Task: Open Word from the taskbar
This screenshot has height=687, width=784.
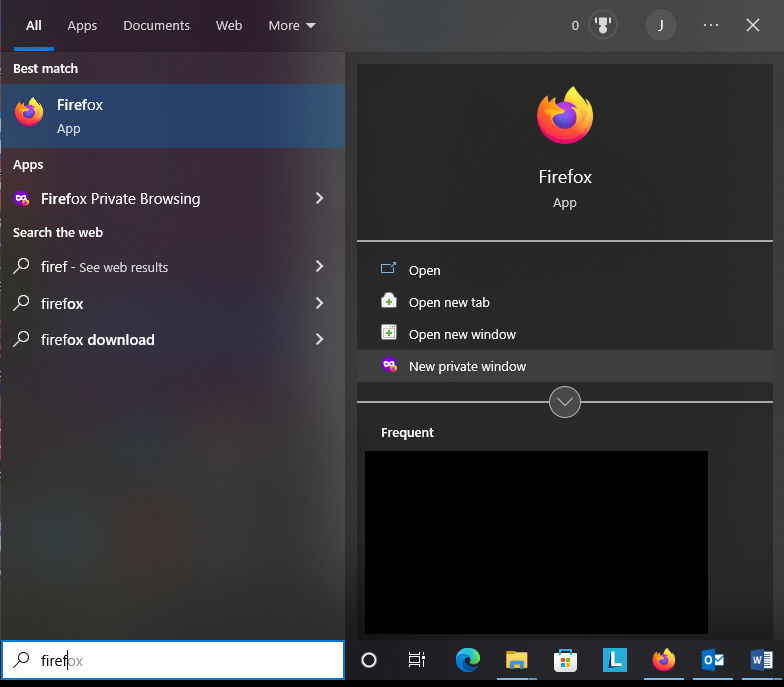Action: [762, 660]
